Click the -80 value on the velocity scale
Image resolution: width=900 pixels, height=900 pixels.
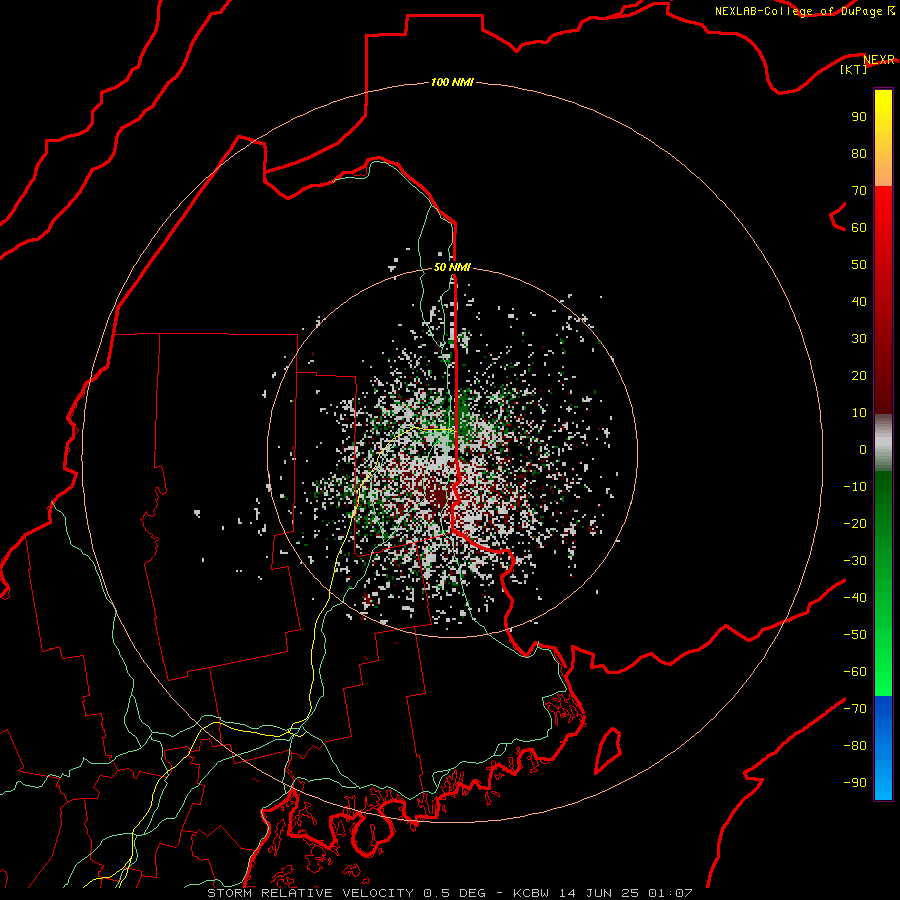coord(855,746)
